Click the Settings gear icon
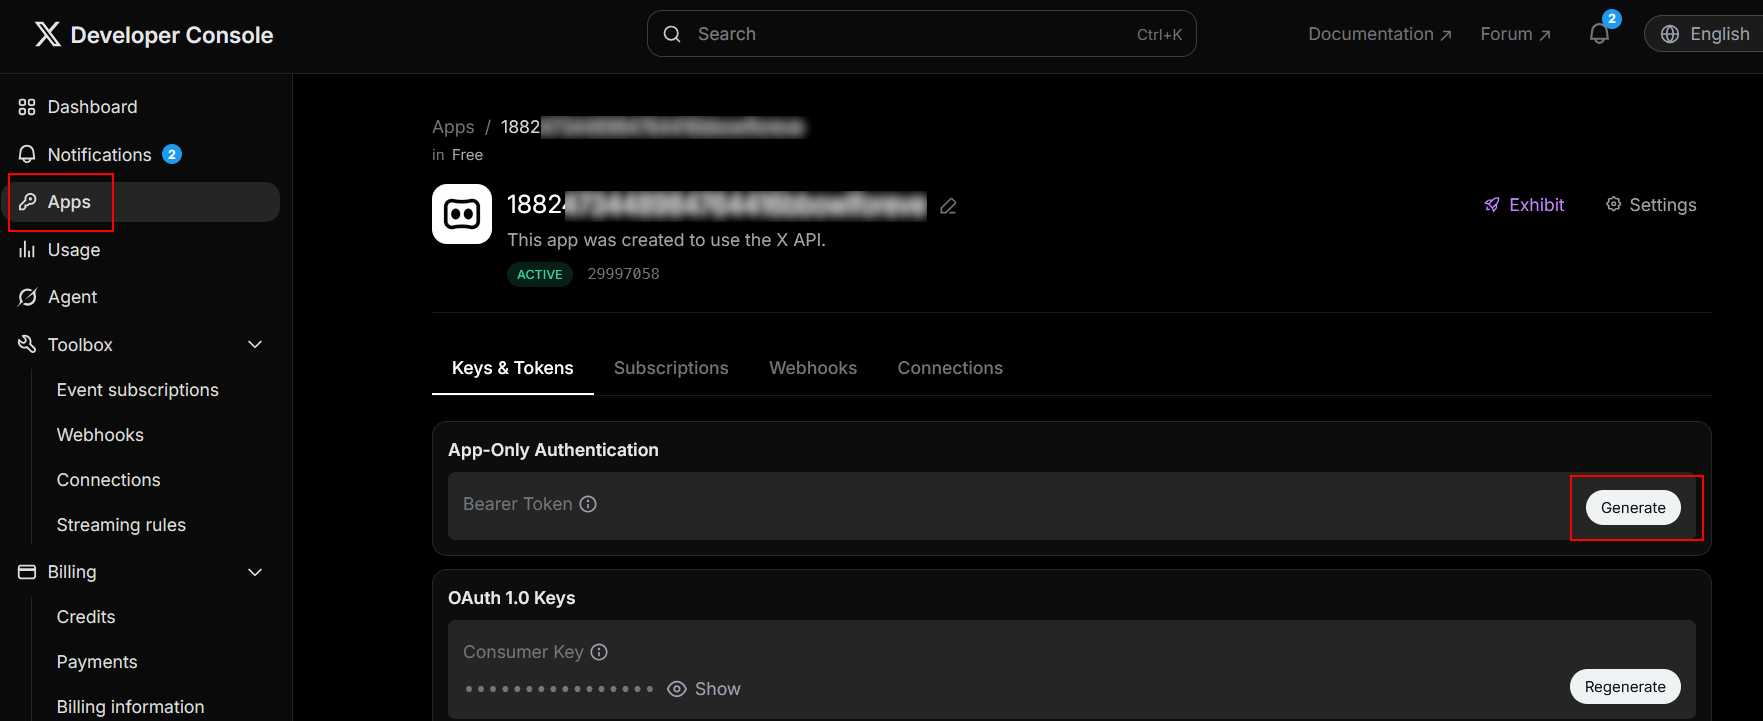Viewport: 1763px width, 721px height. point(1614,204)
